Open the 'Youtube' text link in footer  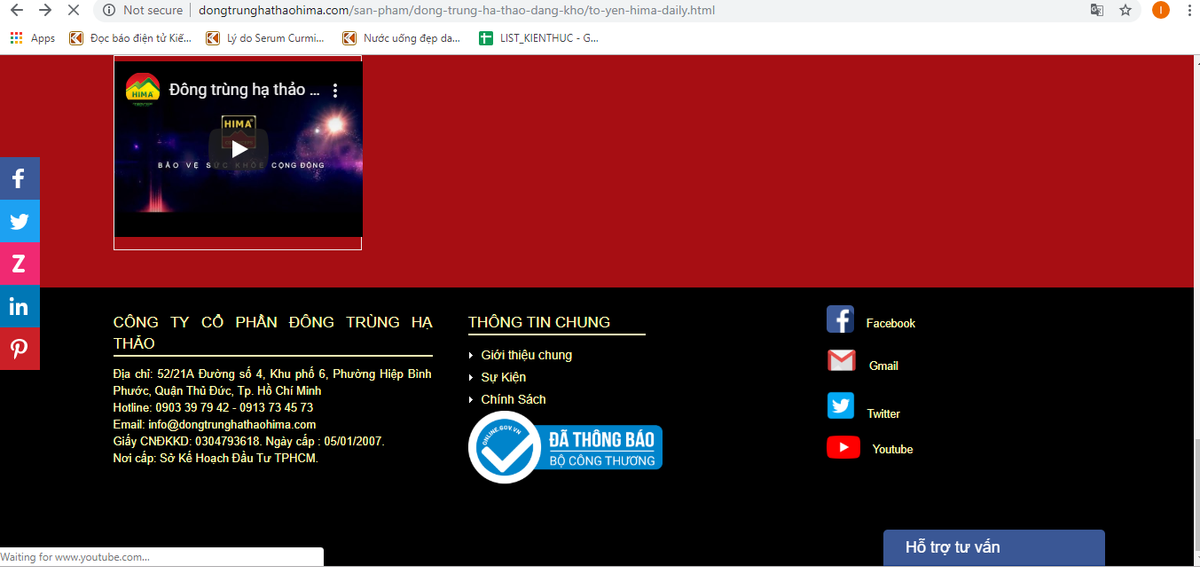click(892, 450)
